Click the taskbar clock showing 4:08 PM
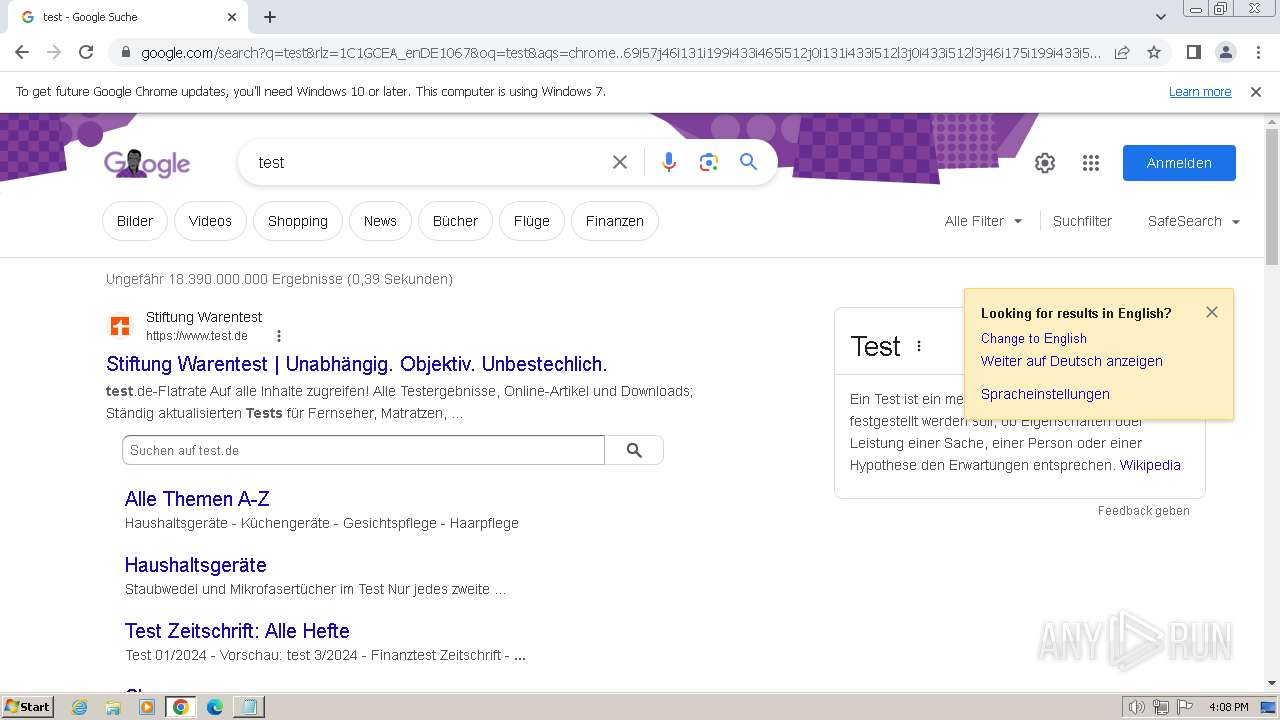 pyautogui.click(x=1228, y=707)
